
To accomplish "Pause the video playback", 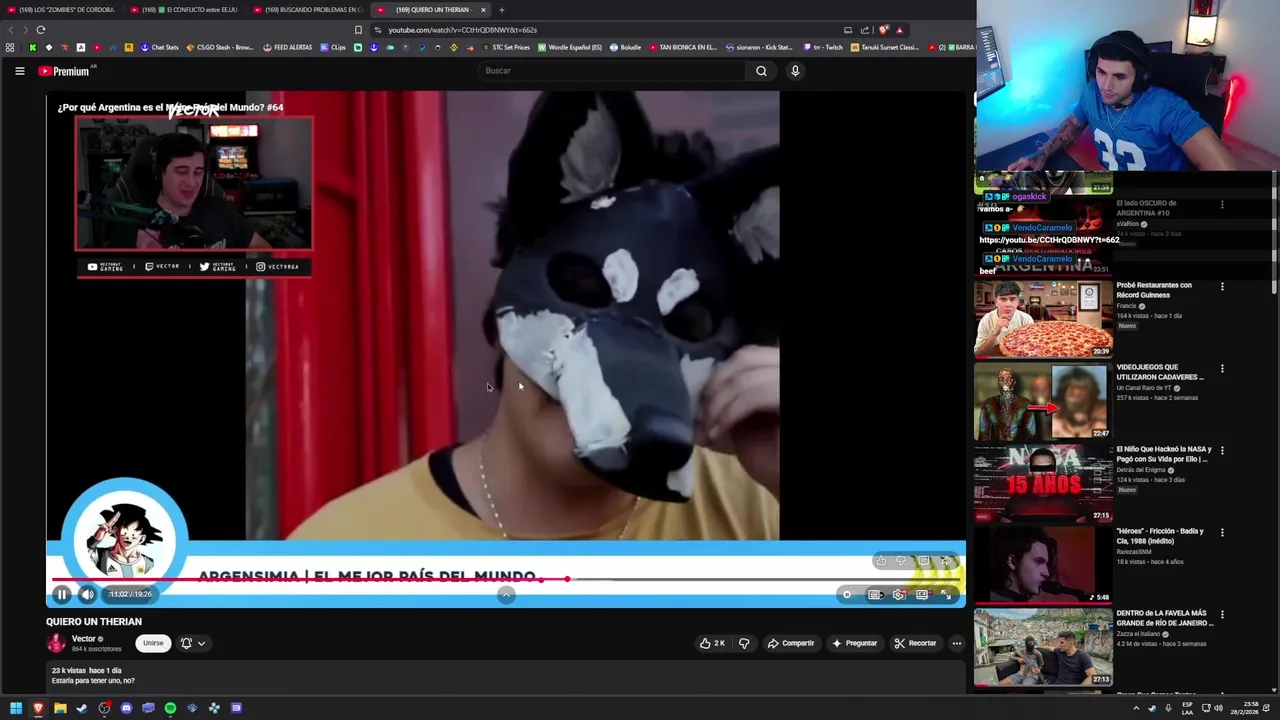I will point(61,594).
